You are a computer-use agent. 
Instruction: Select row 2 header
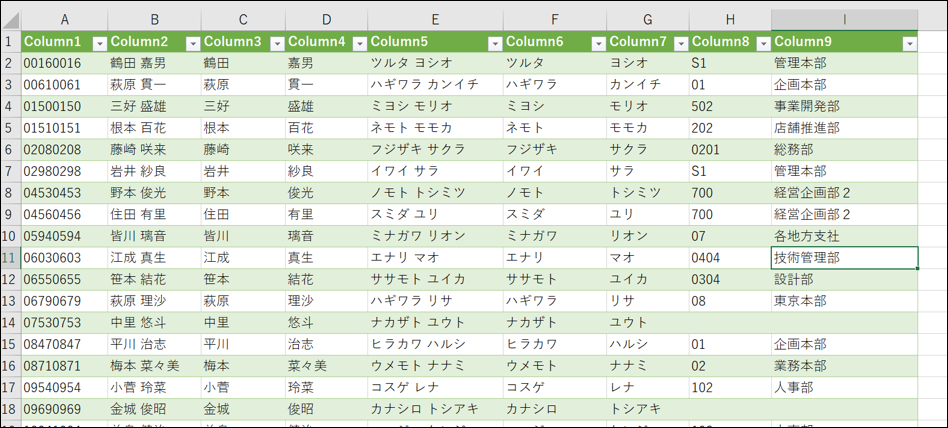click(10, 63)
